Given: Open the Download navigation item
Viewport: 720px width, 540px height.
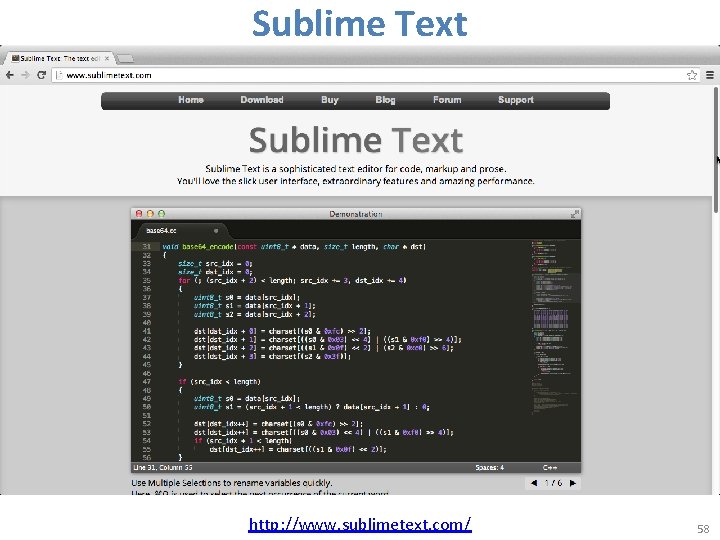Looking at the screenshot, I should pyautogui.click(x=262, y=100).
